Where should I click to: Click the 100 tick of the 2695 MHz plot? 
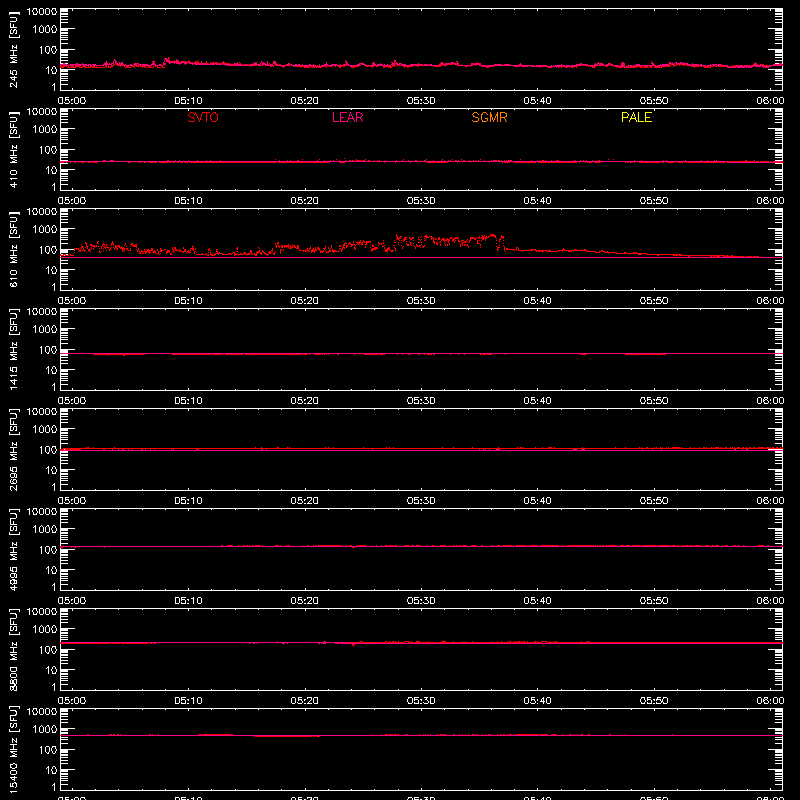[x=48, y=450]
